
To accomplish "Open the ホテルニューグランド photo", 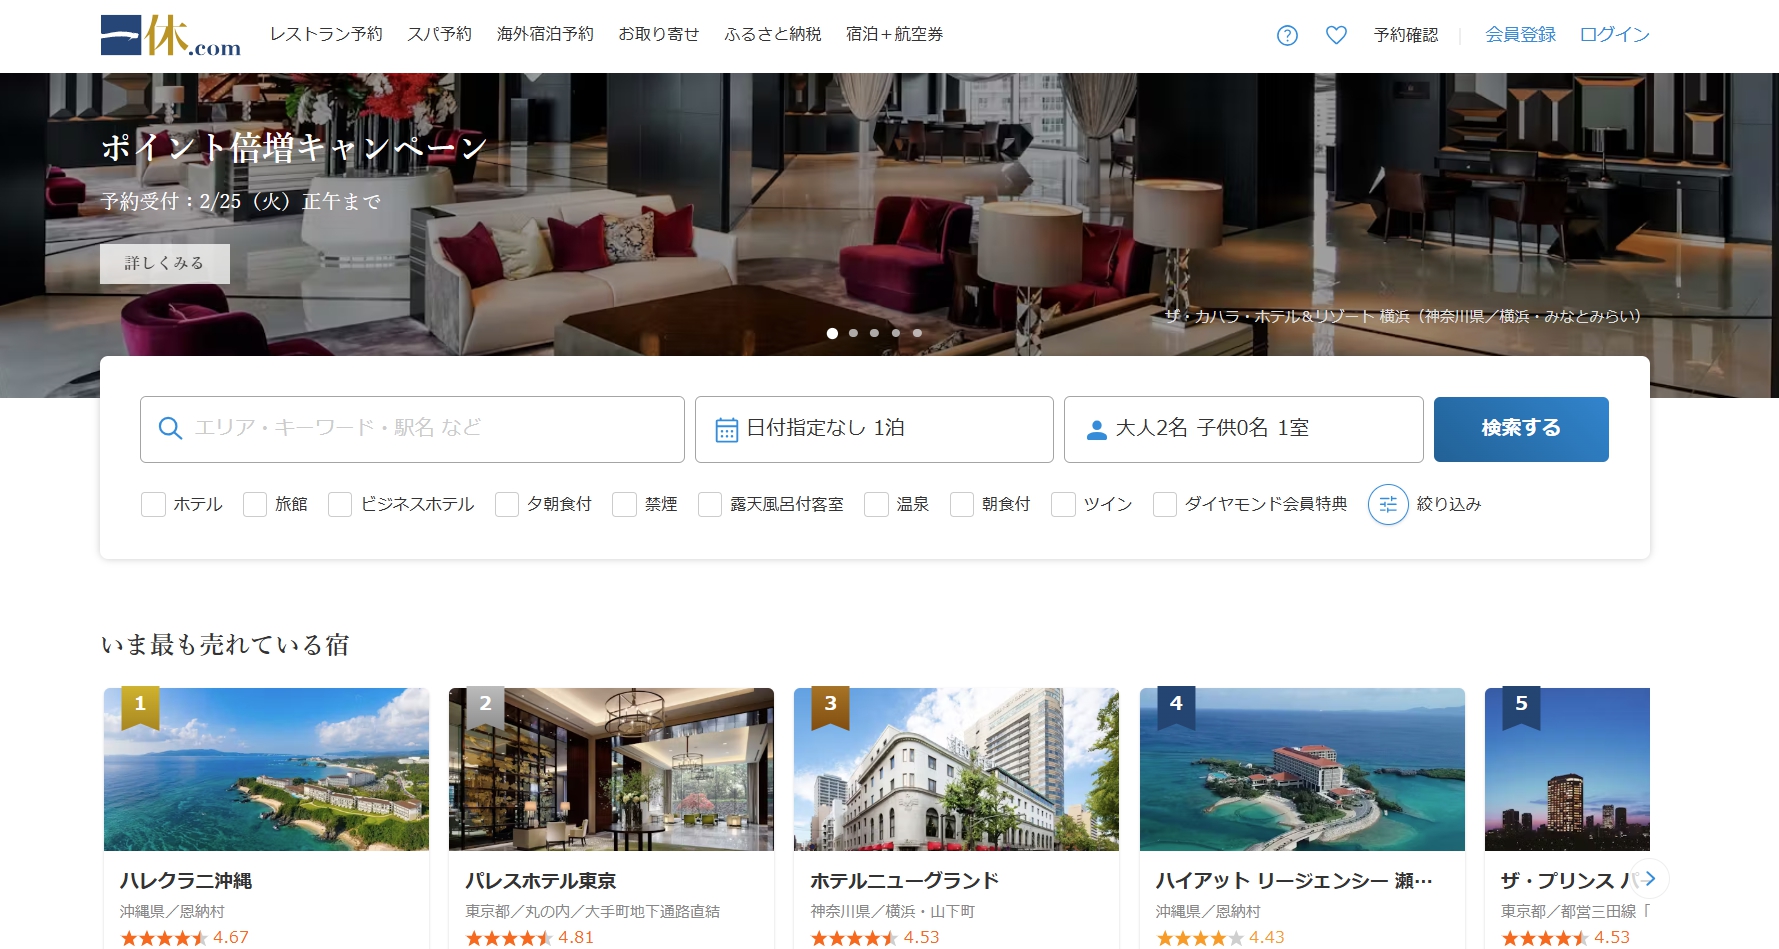I will point(956,769).
